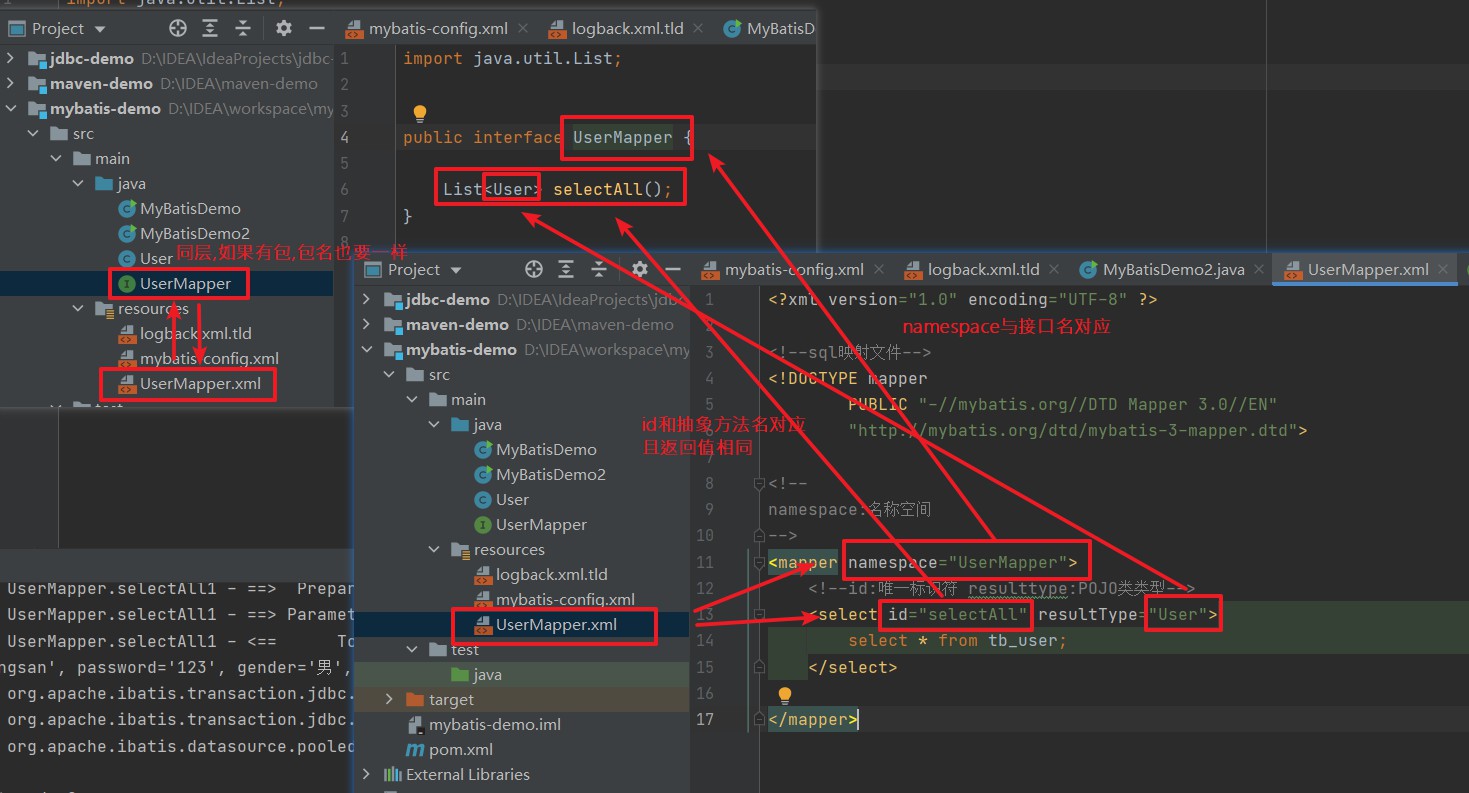Collapse the main folder in the front window's tree

click(x=412, y=399)
